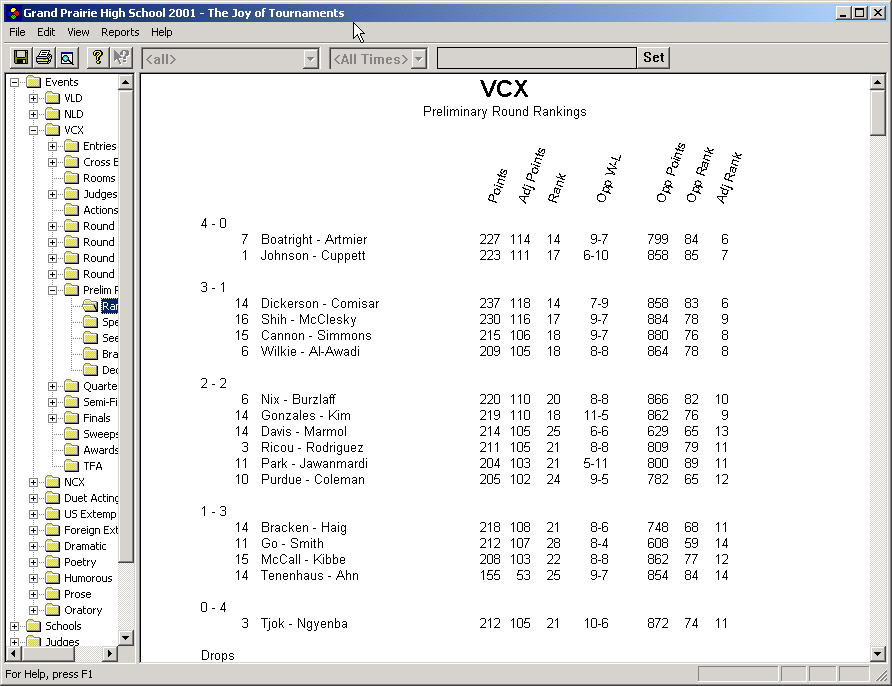Select the Save icon on the toolbar
Viewport: 892px width, 686px height.
[x=20, y=57]
